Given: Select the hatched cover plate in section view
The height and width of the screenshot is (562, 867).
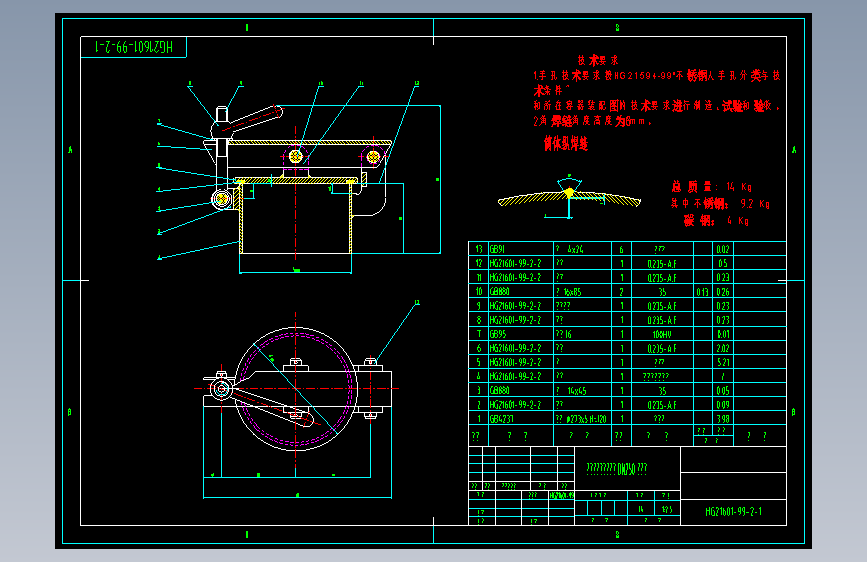Looking at the screenshot, I should click(296, 180).
